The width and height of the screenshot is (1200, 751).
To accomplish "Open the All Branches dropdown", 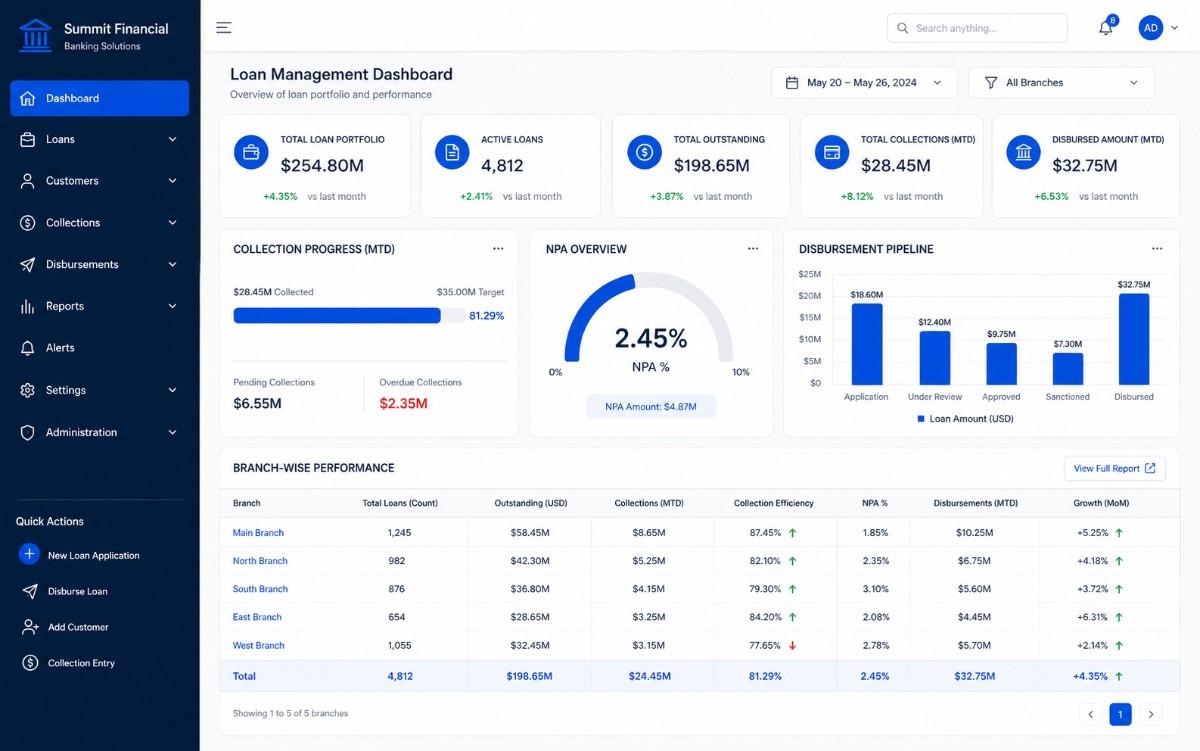I will click(x=1061, y=83).
